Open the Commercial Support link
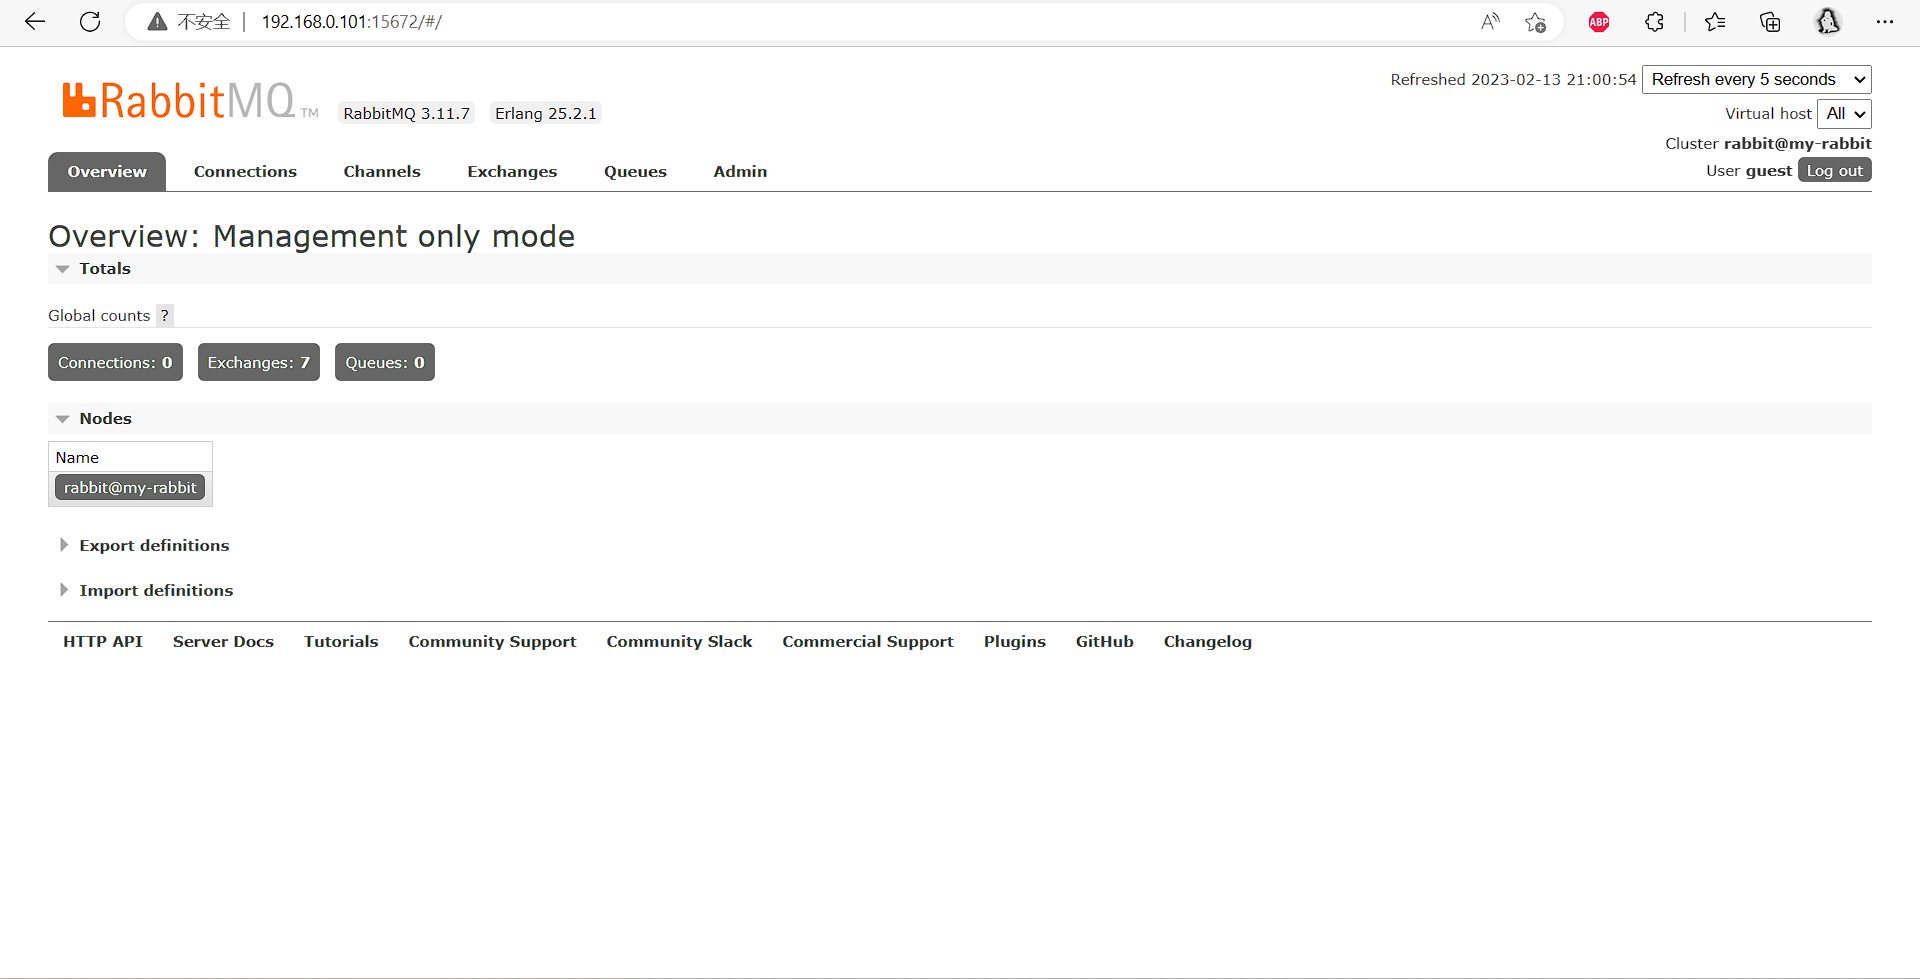 [868, 642]
